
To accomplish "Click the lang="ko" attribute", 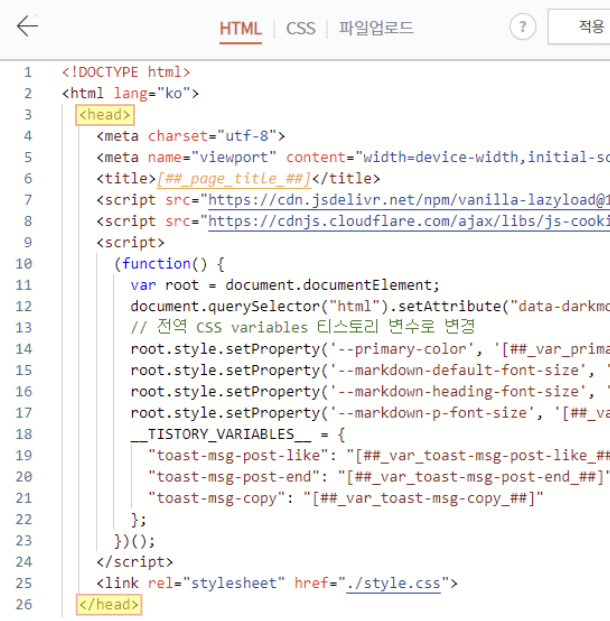I will [152, 93].
